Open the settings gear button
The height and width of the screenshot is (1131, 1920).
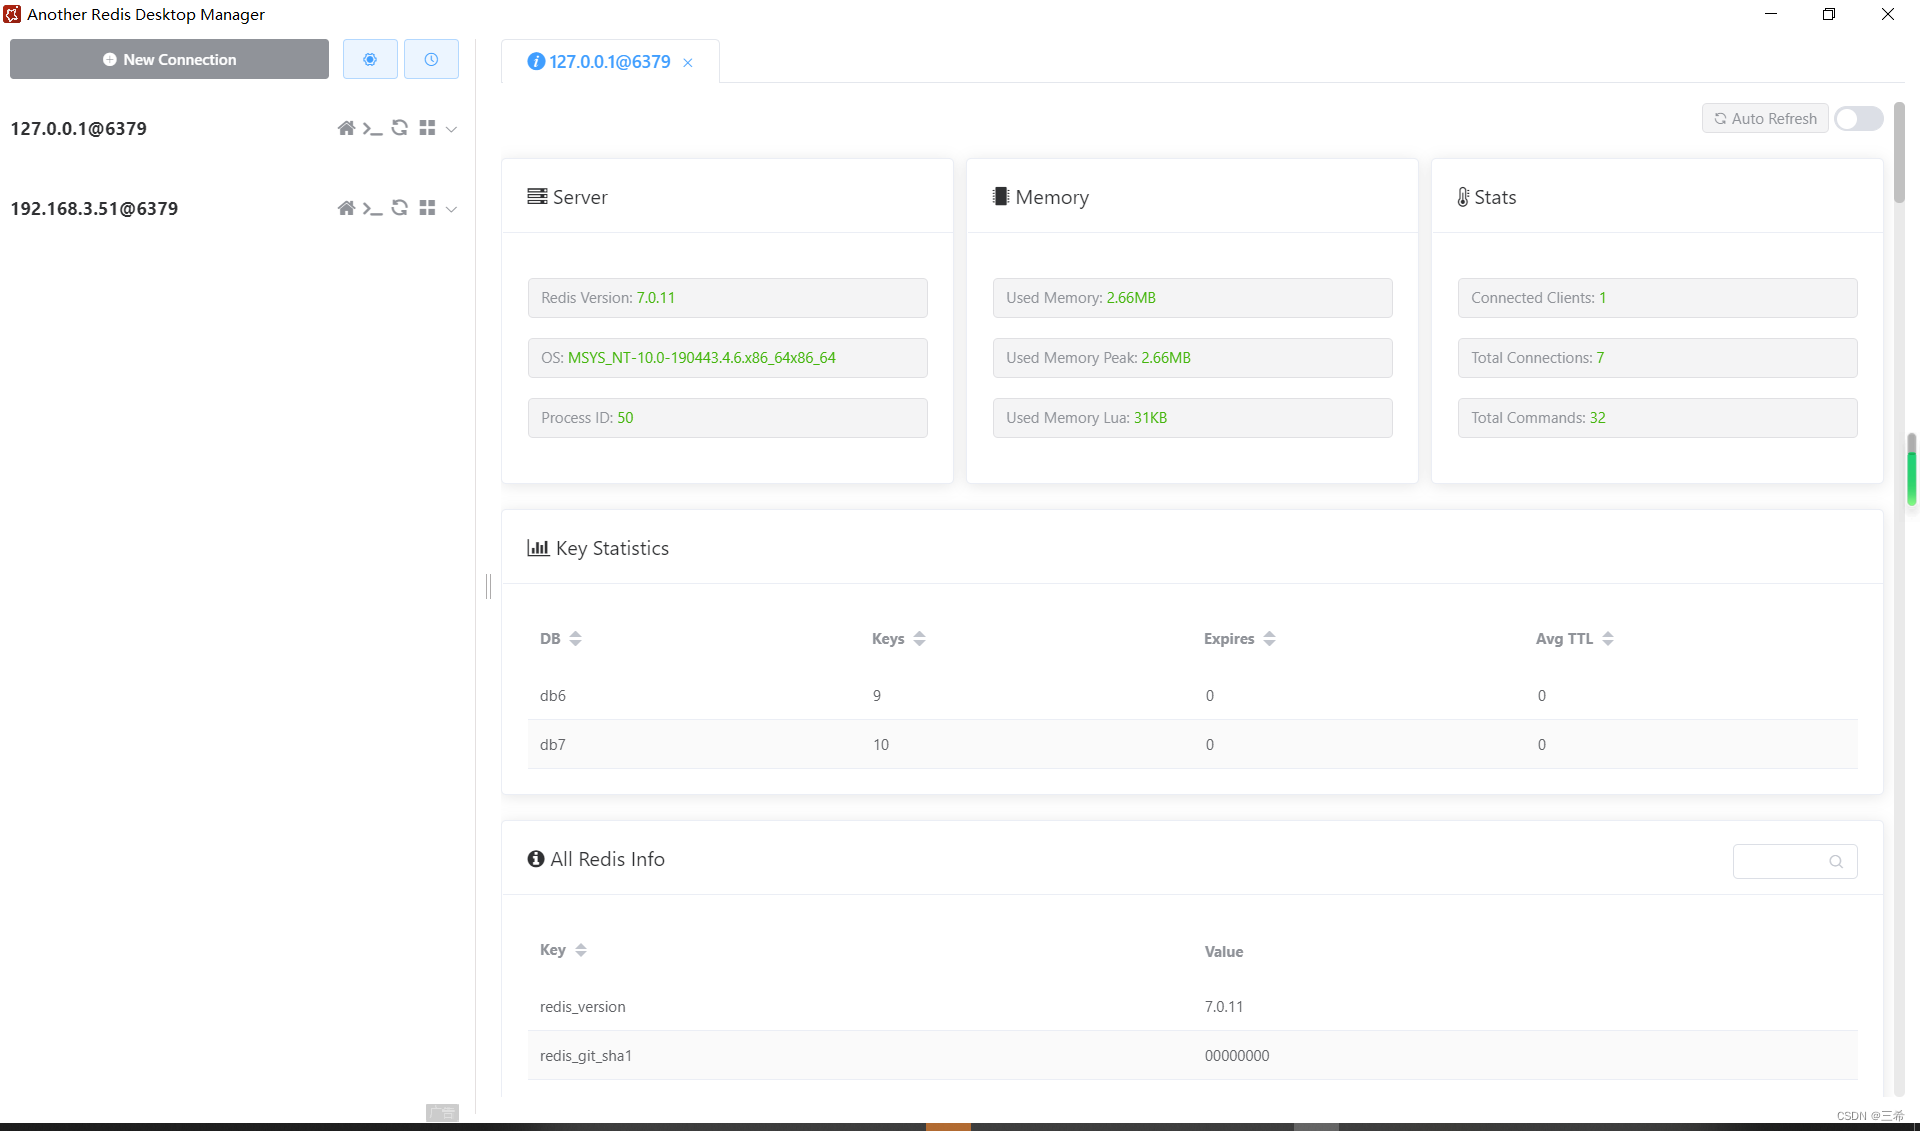point(370,60)
